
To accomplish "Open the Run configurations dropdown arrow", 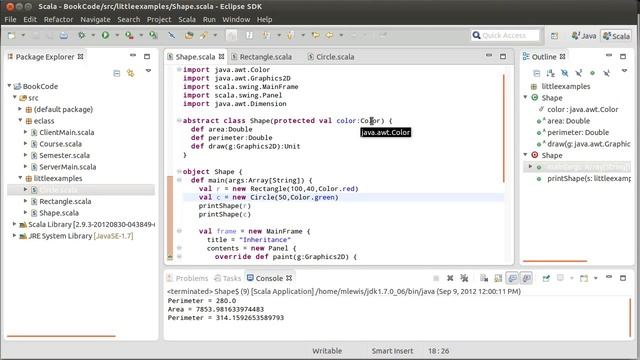I will click(117, 36).
